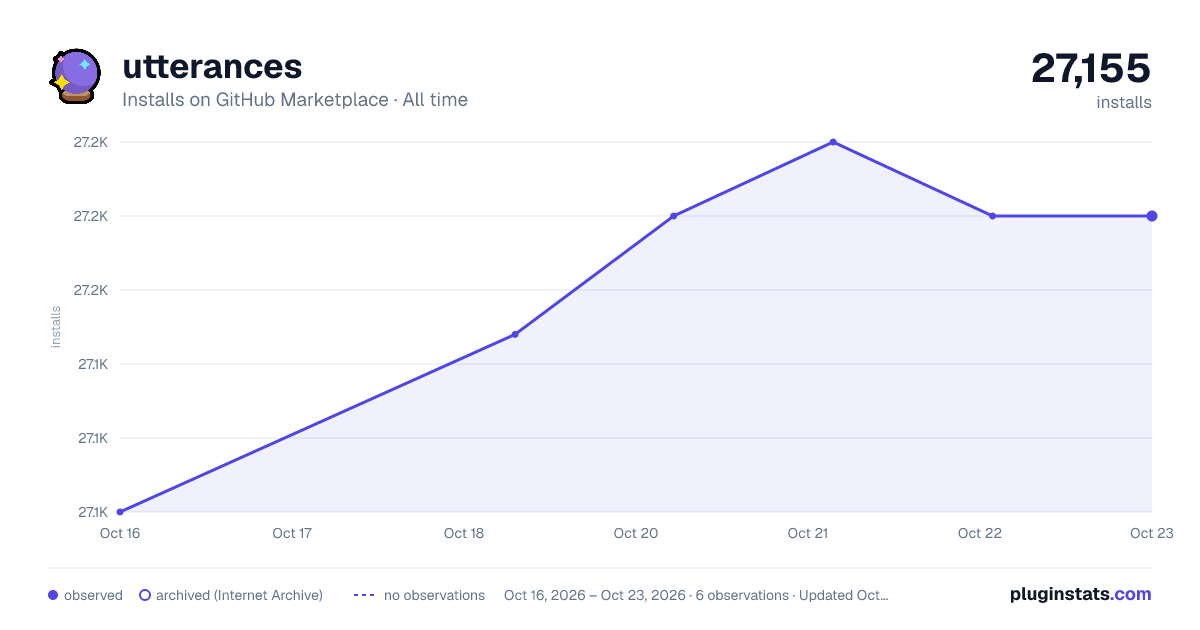Click the Oct 23 x-axis label
This screenshot has height=630, width=1200.
tap(1150, 533)
